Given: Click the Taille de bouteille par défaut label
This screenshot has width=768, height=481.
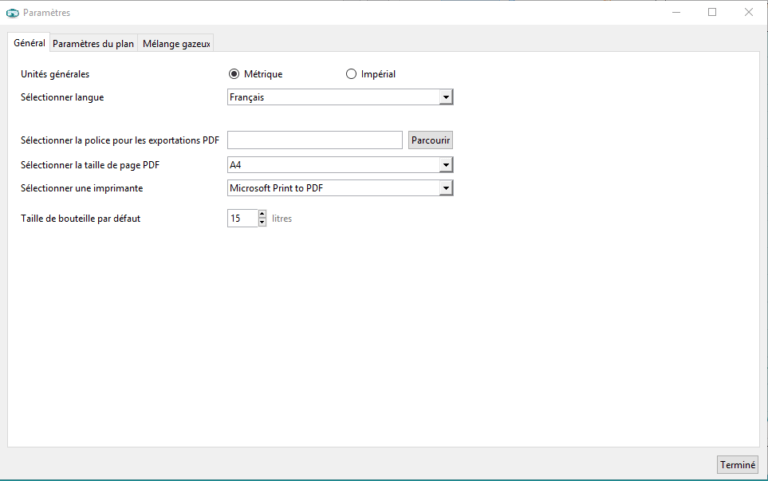Looking at the screenshot, I should point(80,218).
